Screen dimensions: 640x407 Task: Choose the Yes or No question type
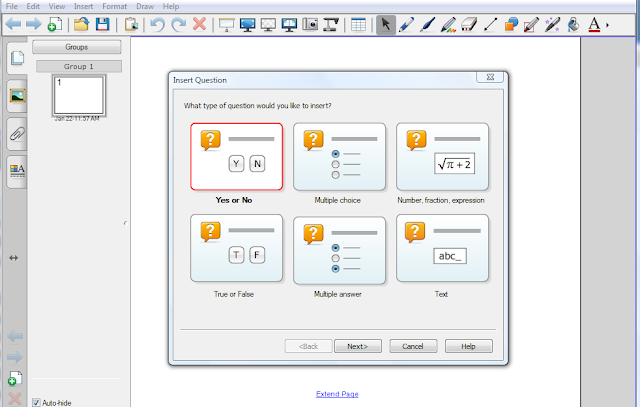pyautogui.click(x=236, y=157)
